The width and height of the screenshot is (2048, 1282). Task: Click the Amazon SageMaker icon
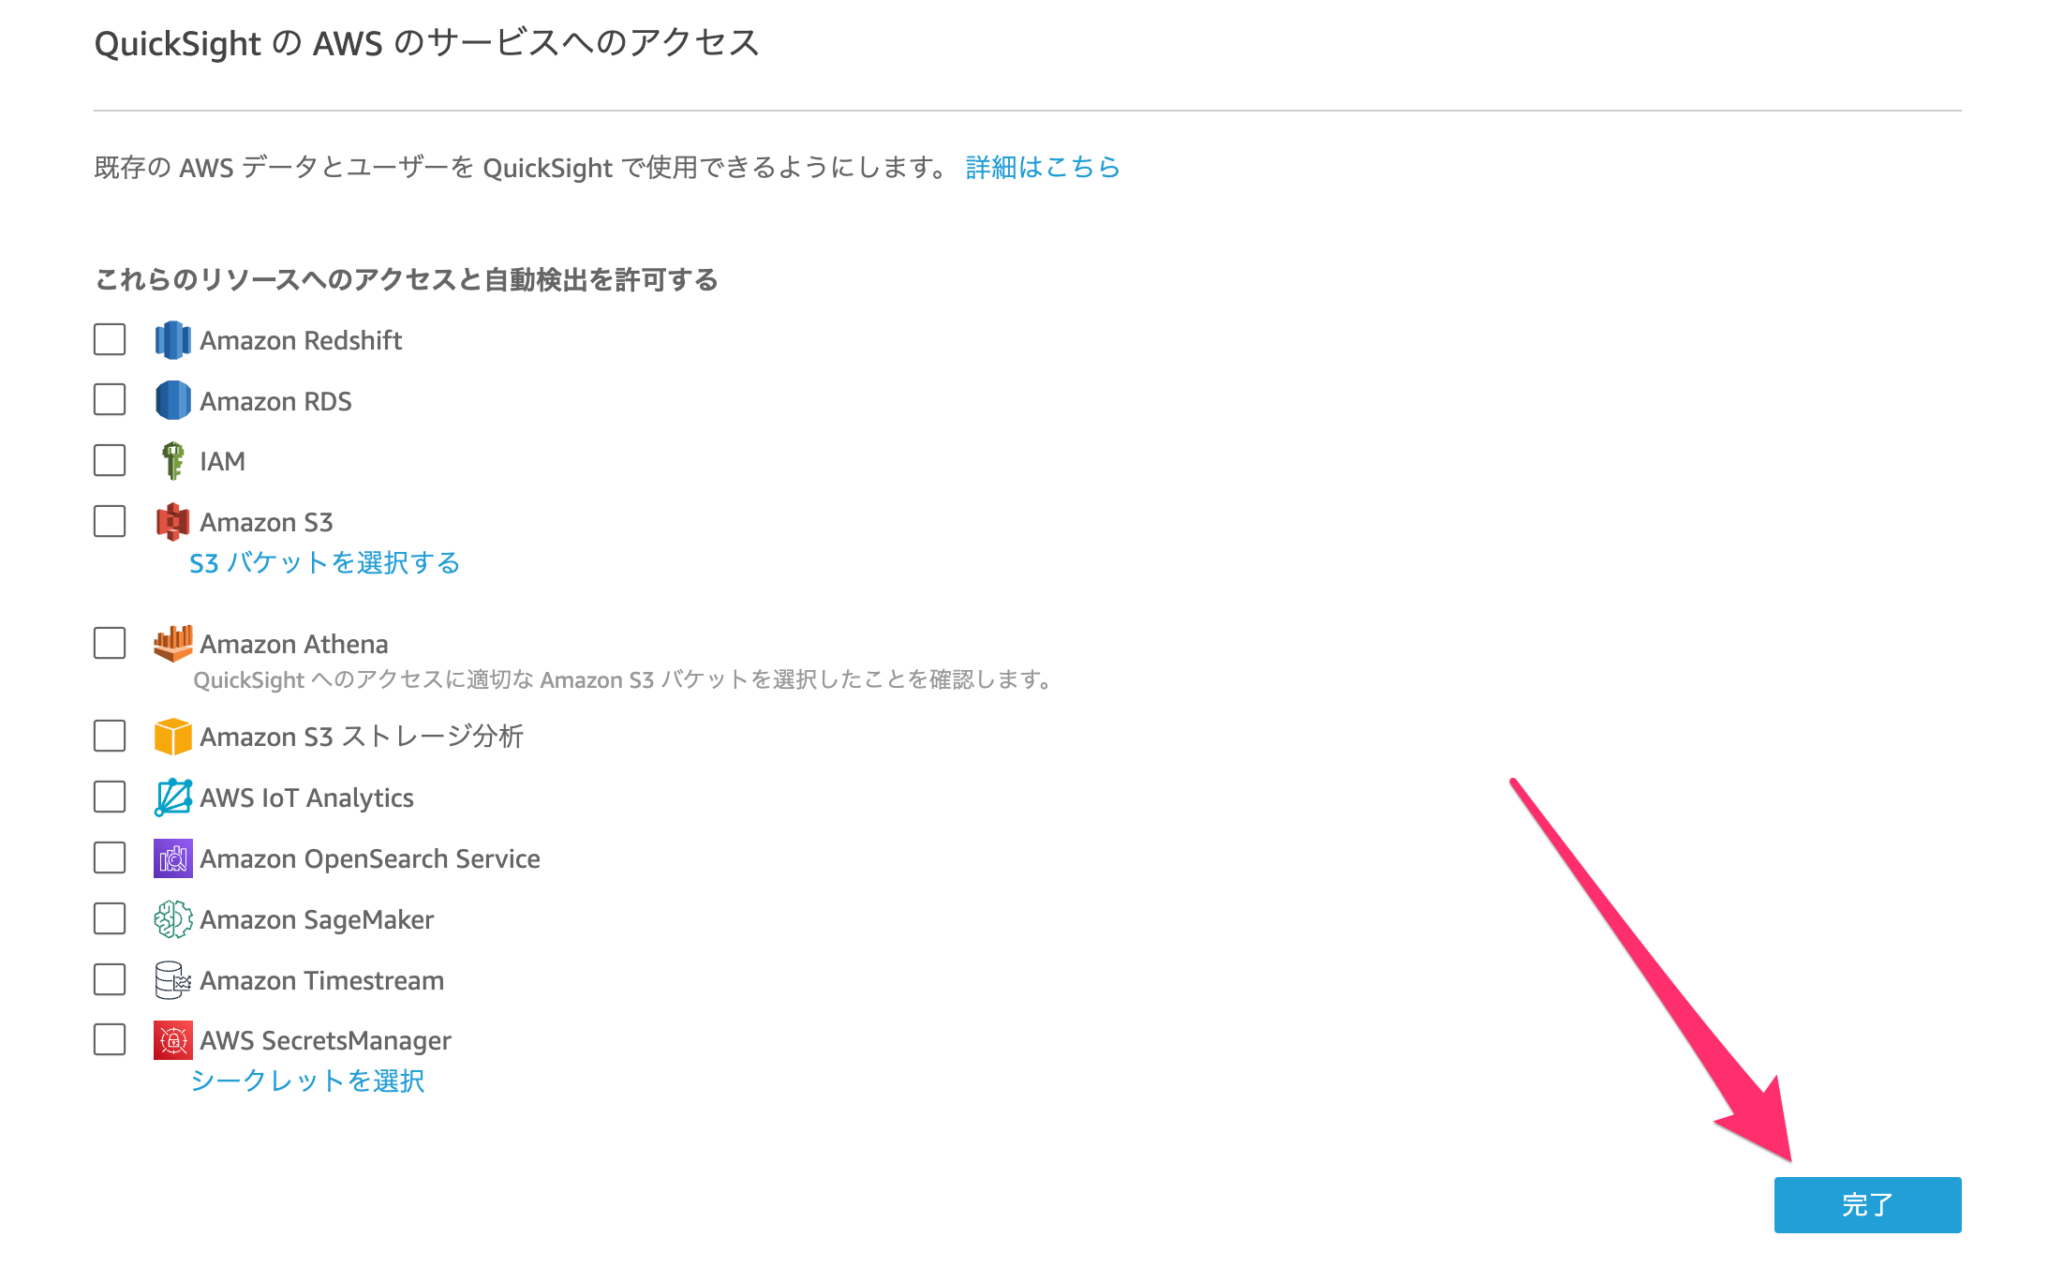click(172, 919)
